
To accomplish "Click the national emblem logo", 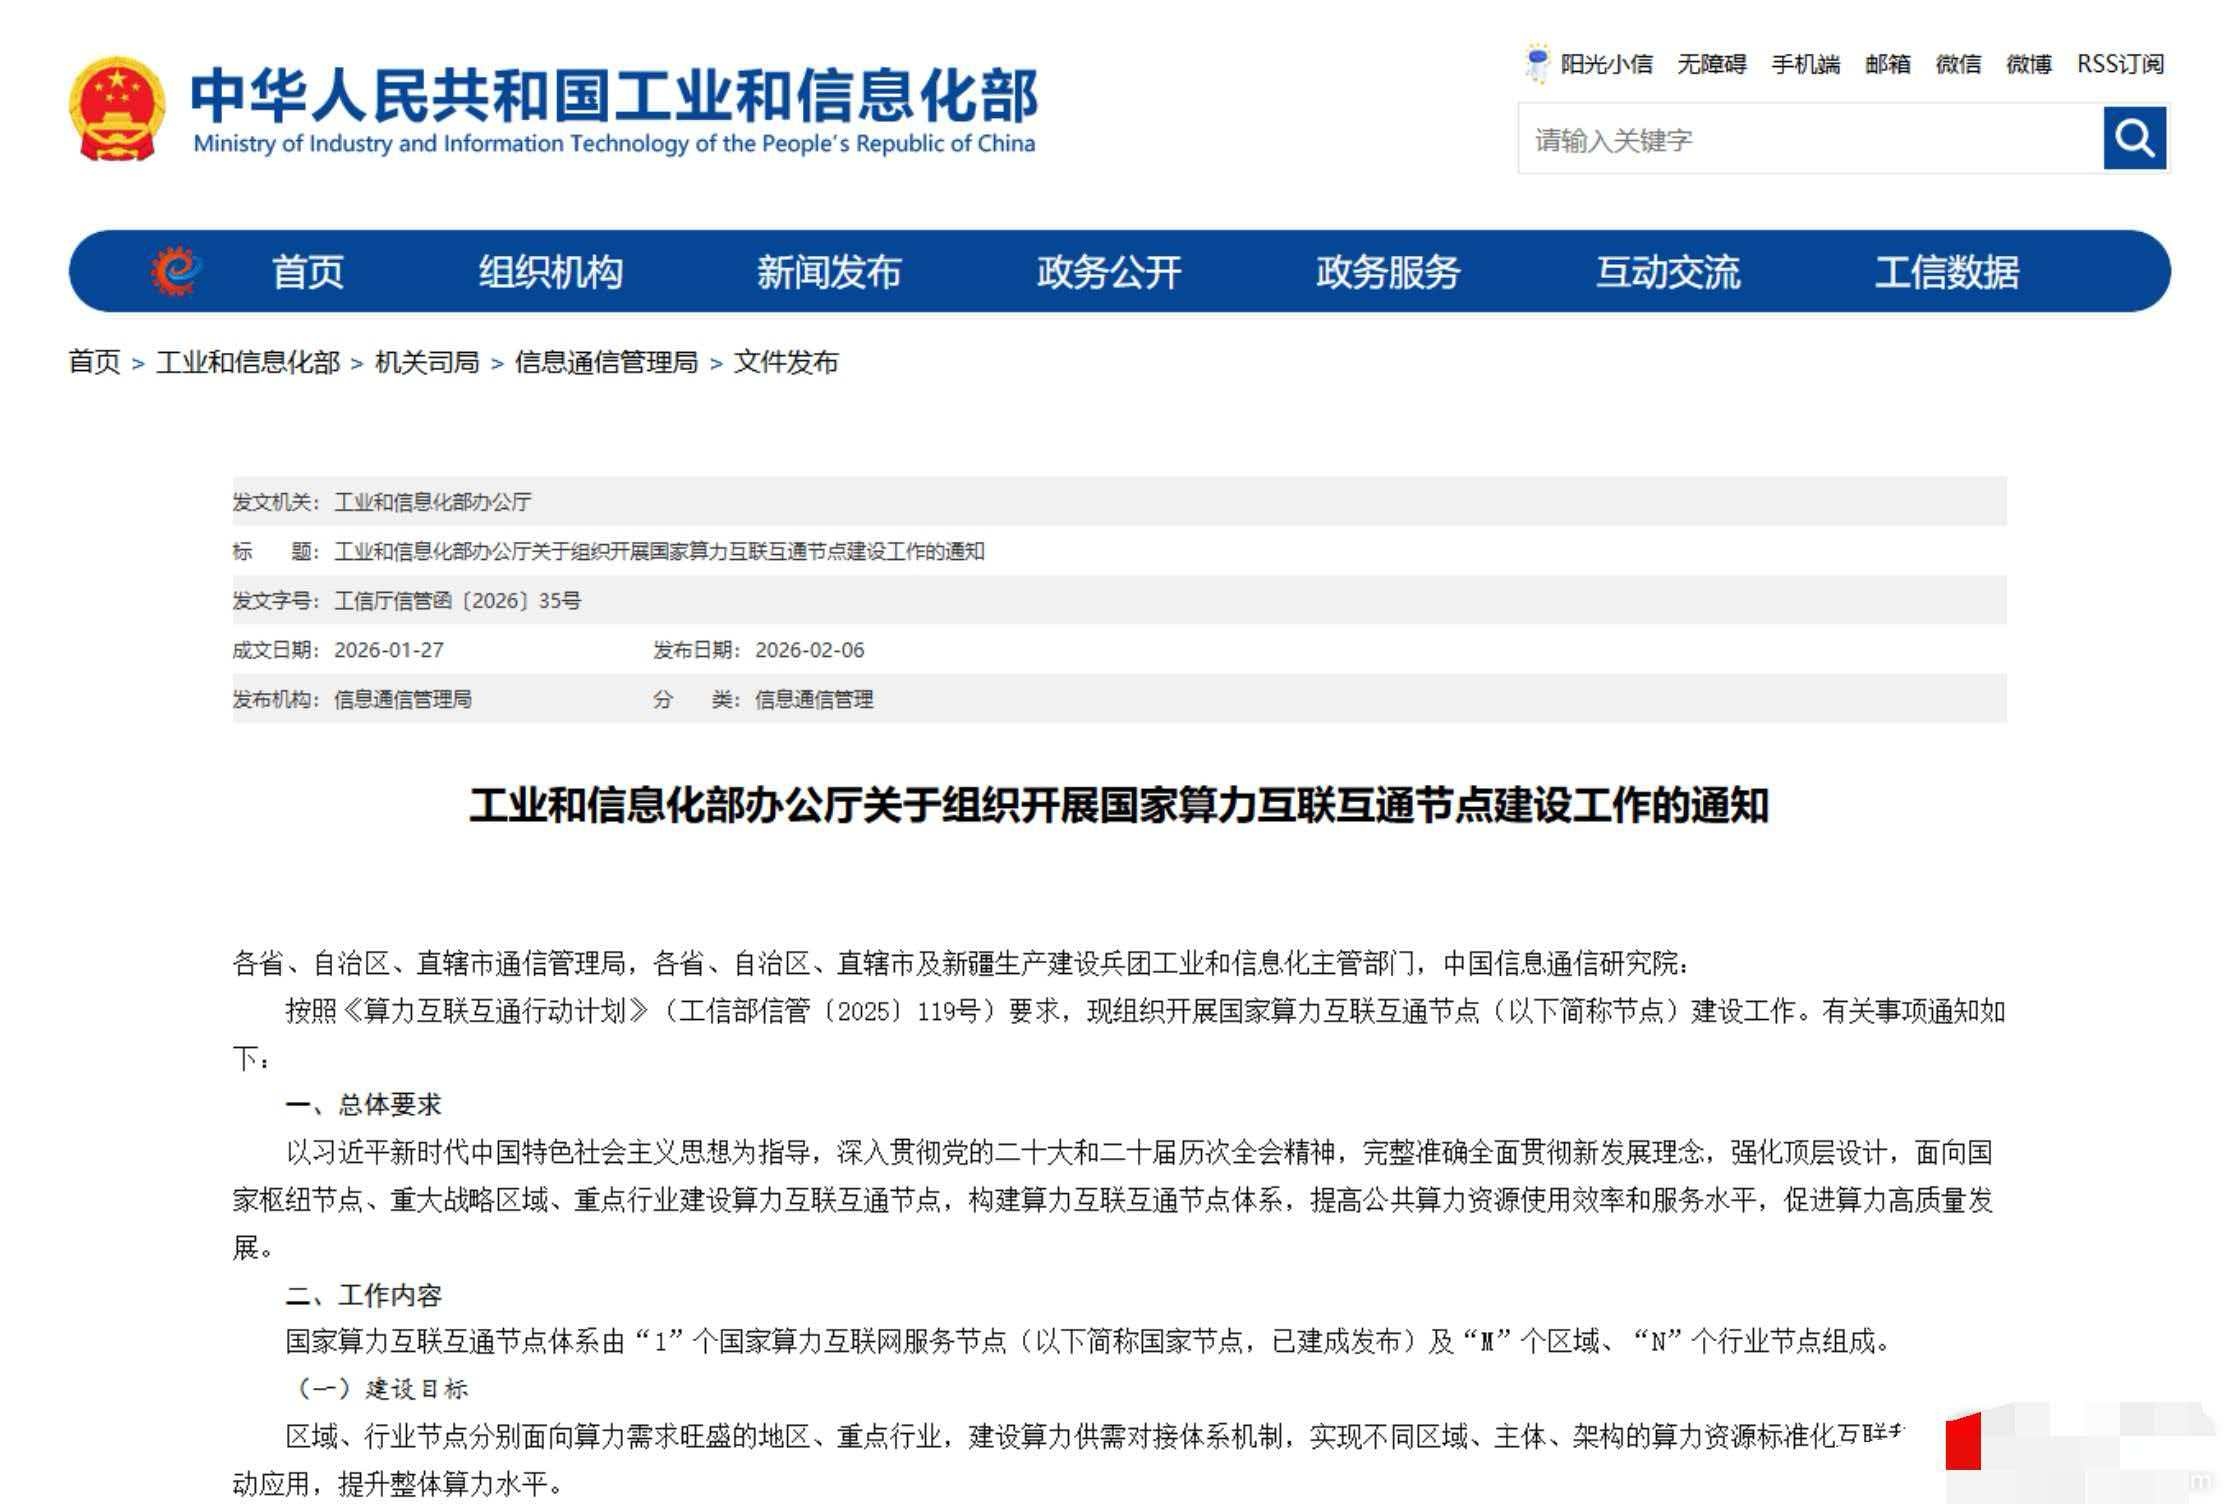I will [x=117, y=108].
